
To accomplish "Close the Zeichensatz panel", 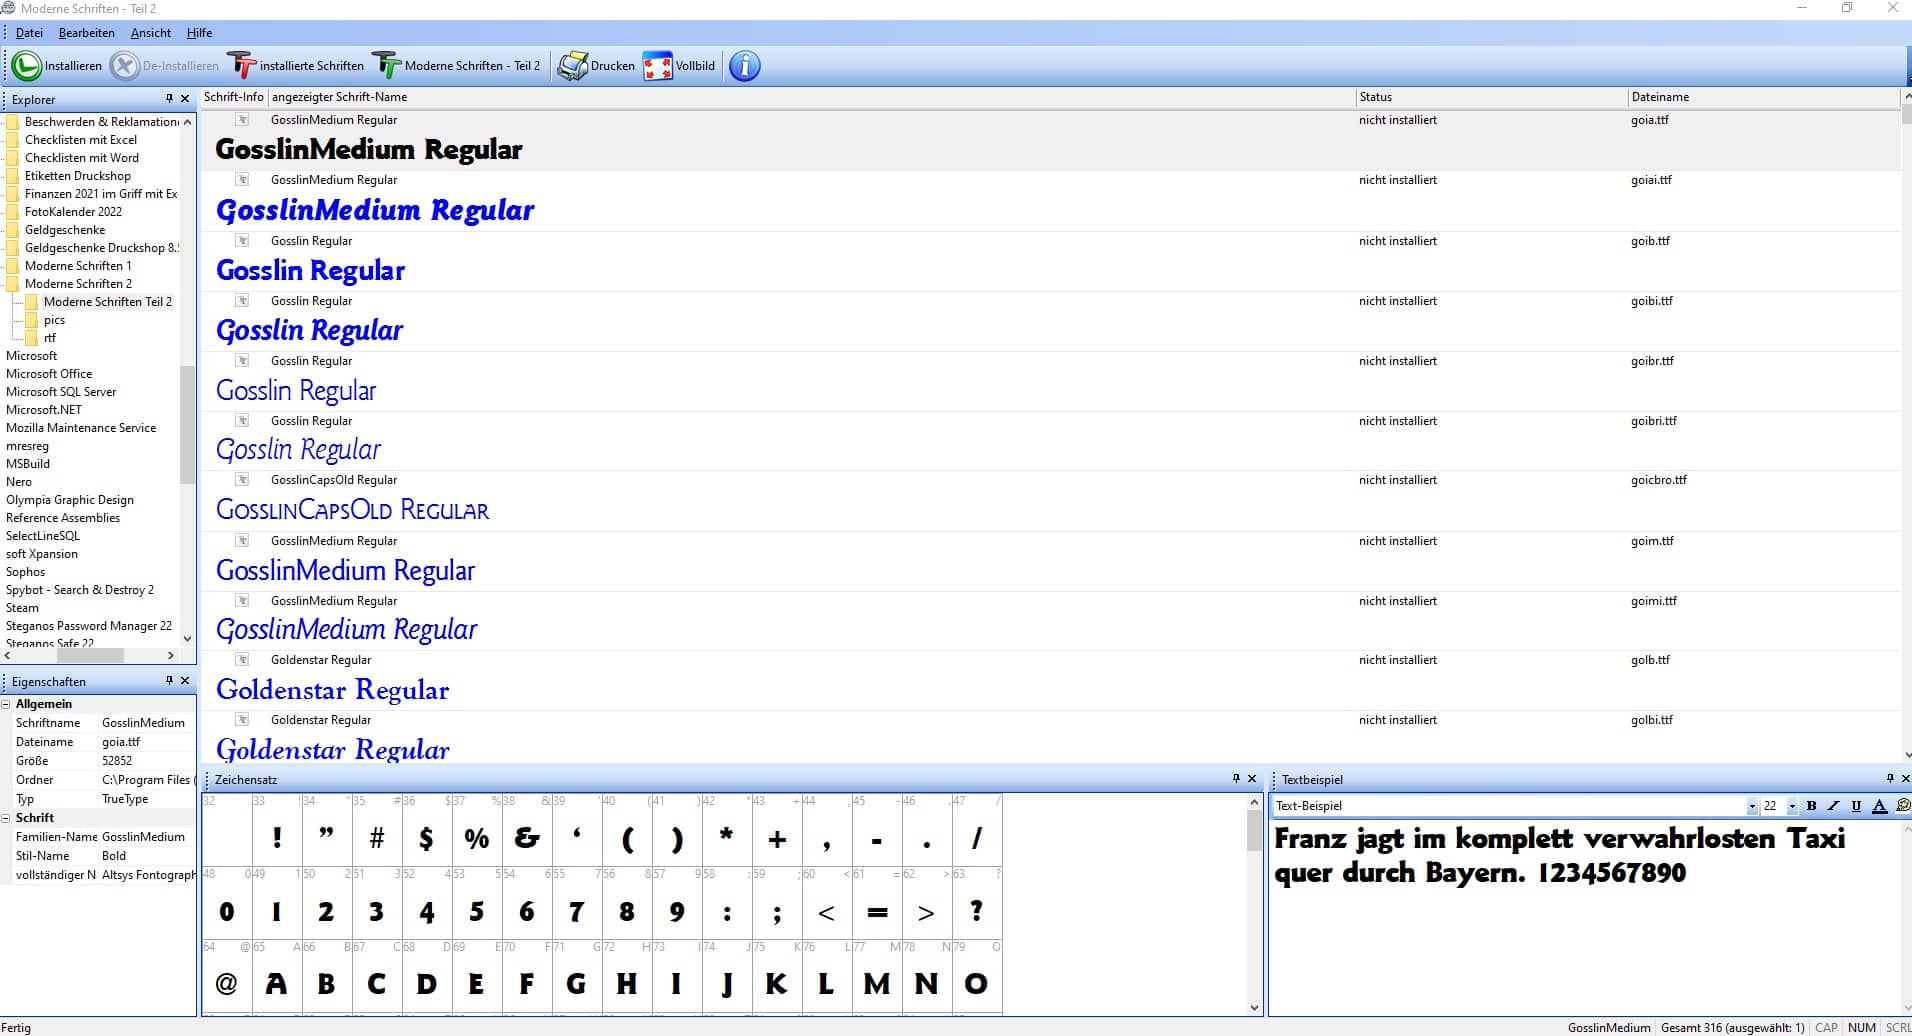I will (1252, 778).
